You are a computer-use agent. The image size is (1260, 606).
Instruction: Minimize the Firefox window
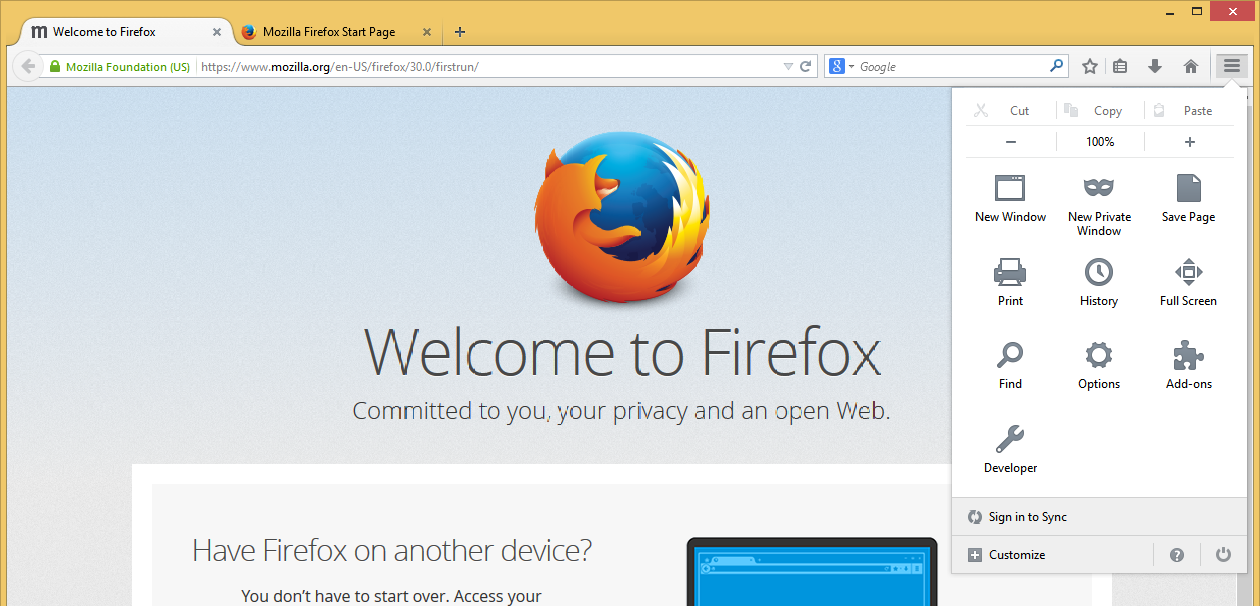[1169, 12]
